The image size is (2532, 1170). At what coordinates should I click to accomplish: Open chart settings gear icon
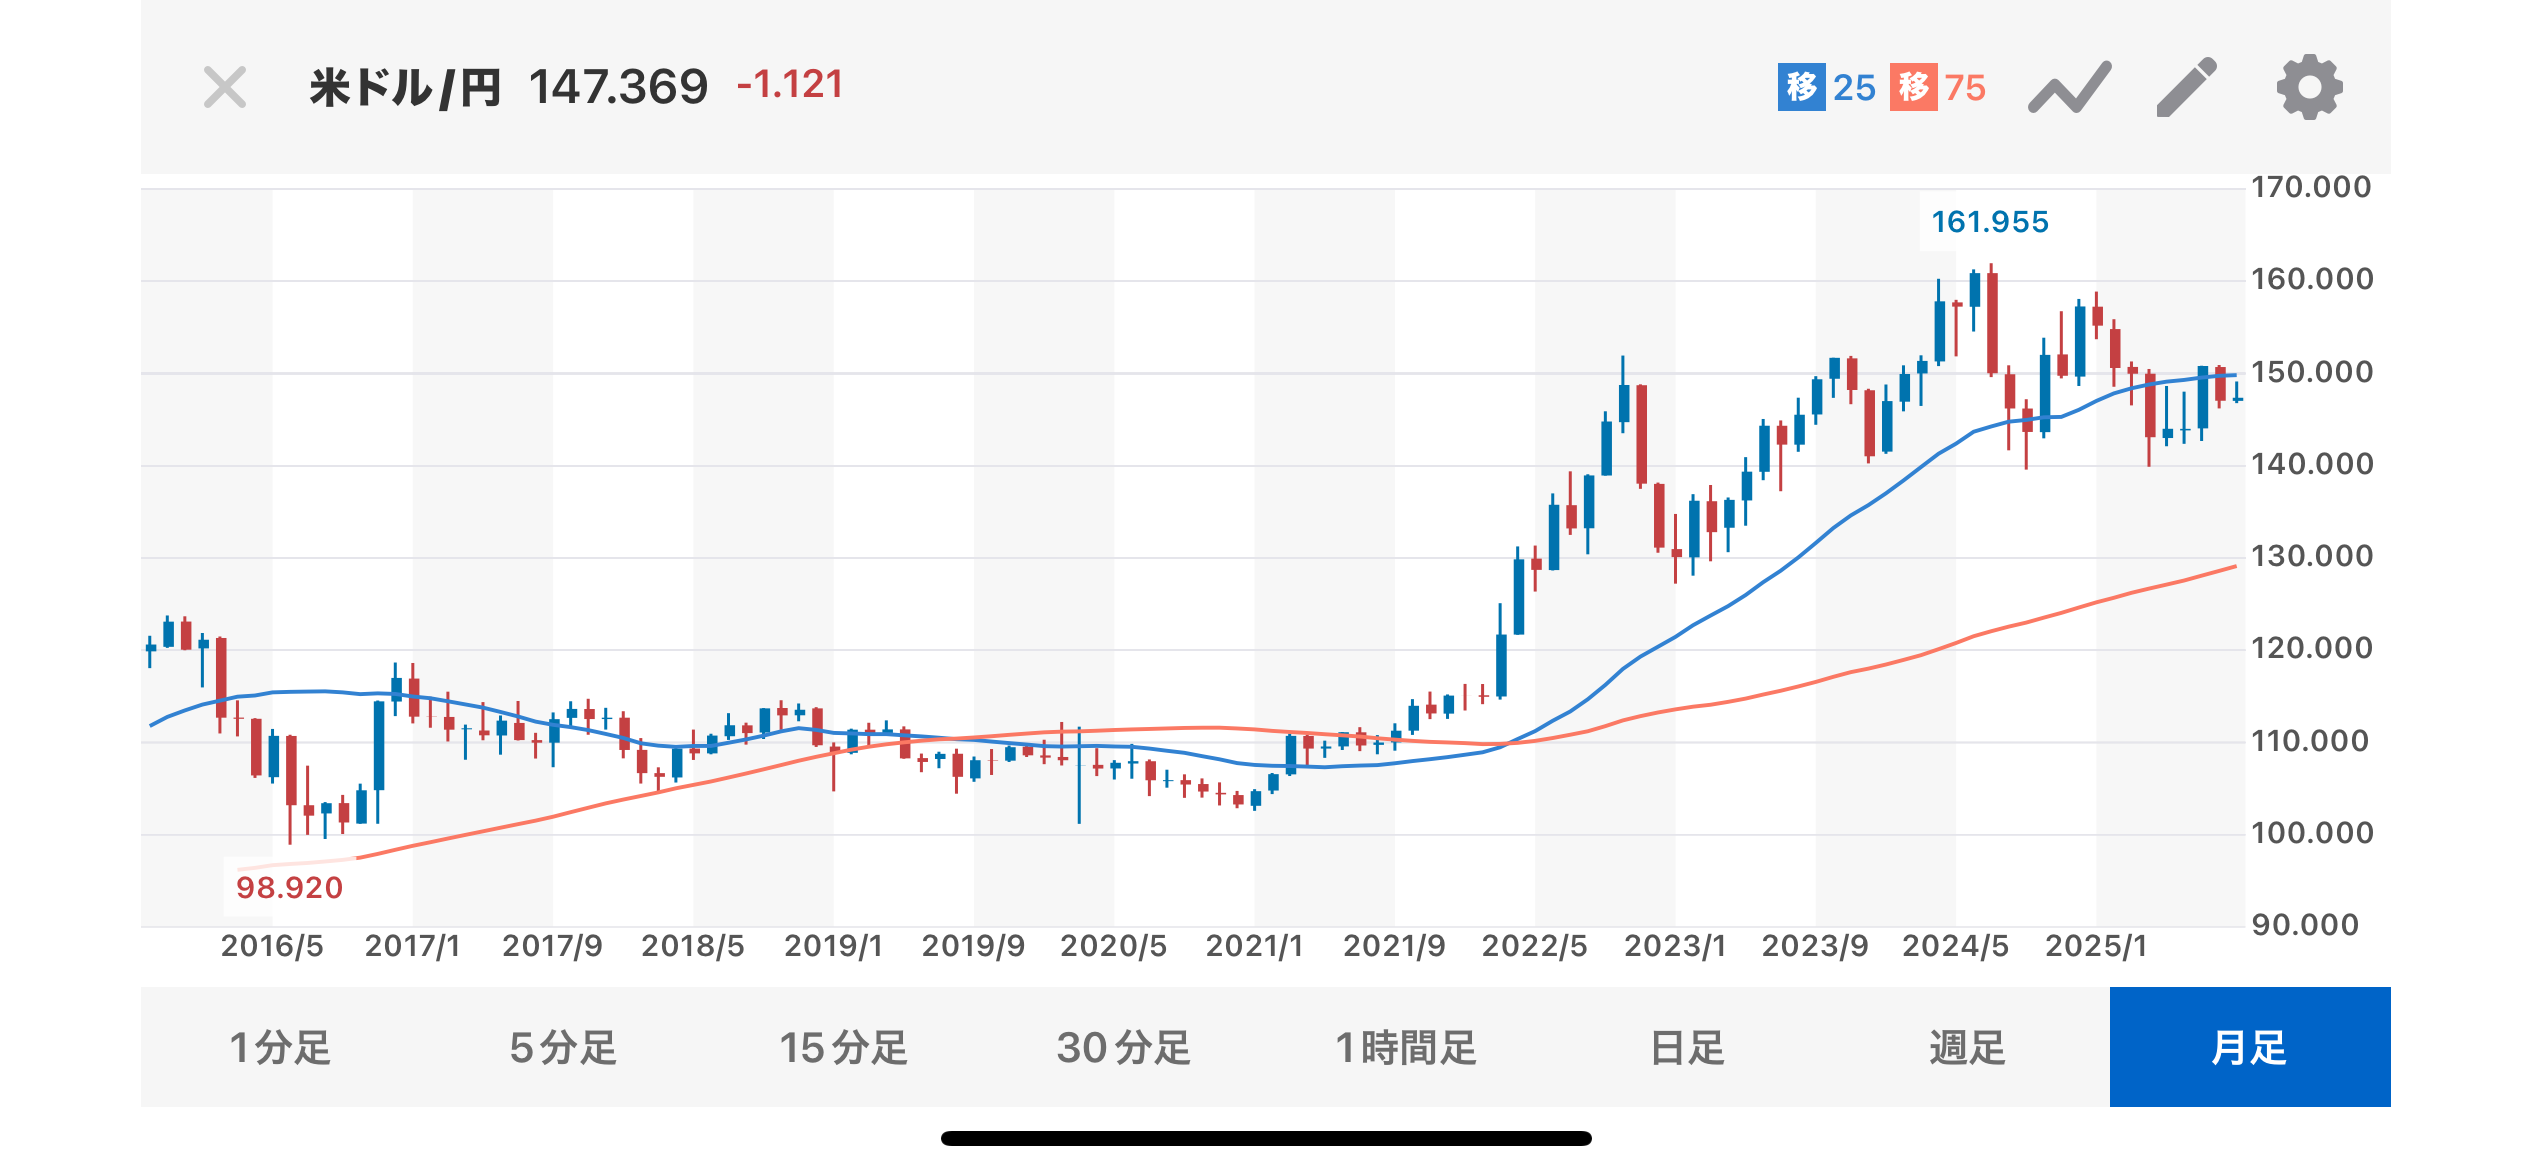pyautogui.click(x=2309, y=88)
